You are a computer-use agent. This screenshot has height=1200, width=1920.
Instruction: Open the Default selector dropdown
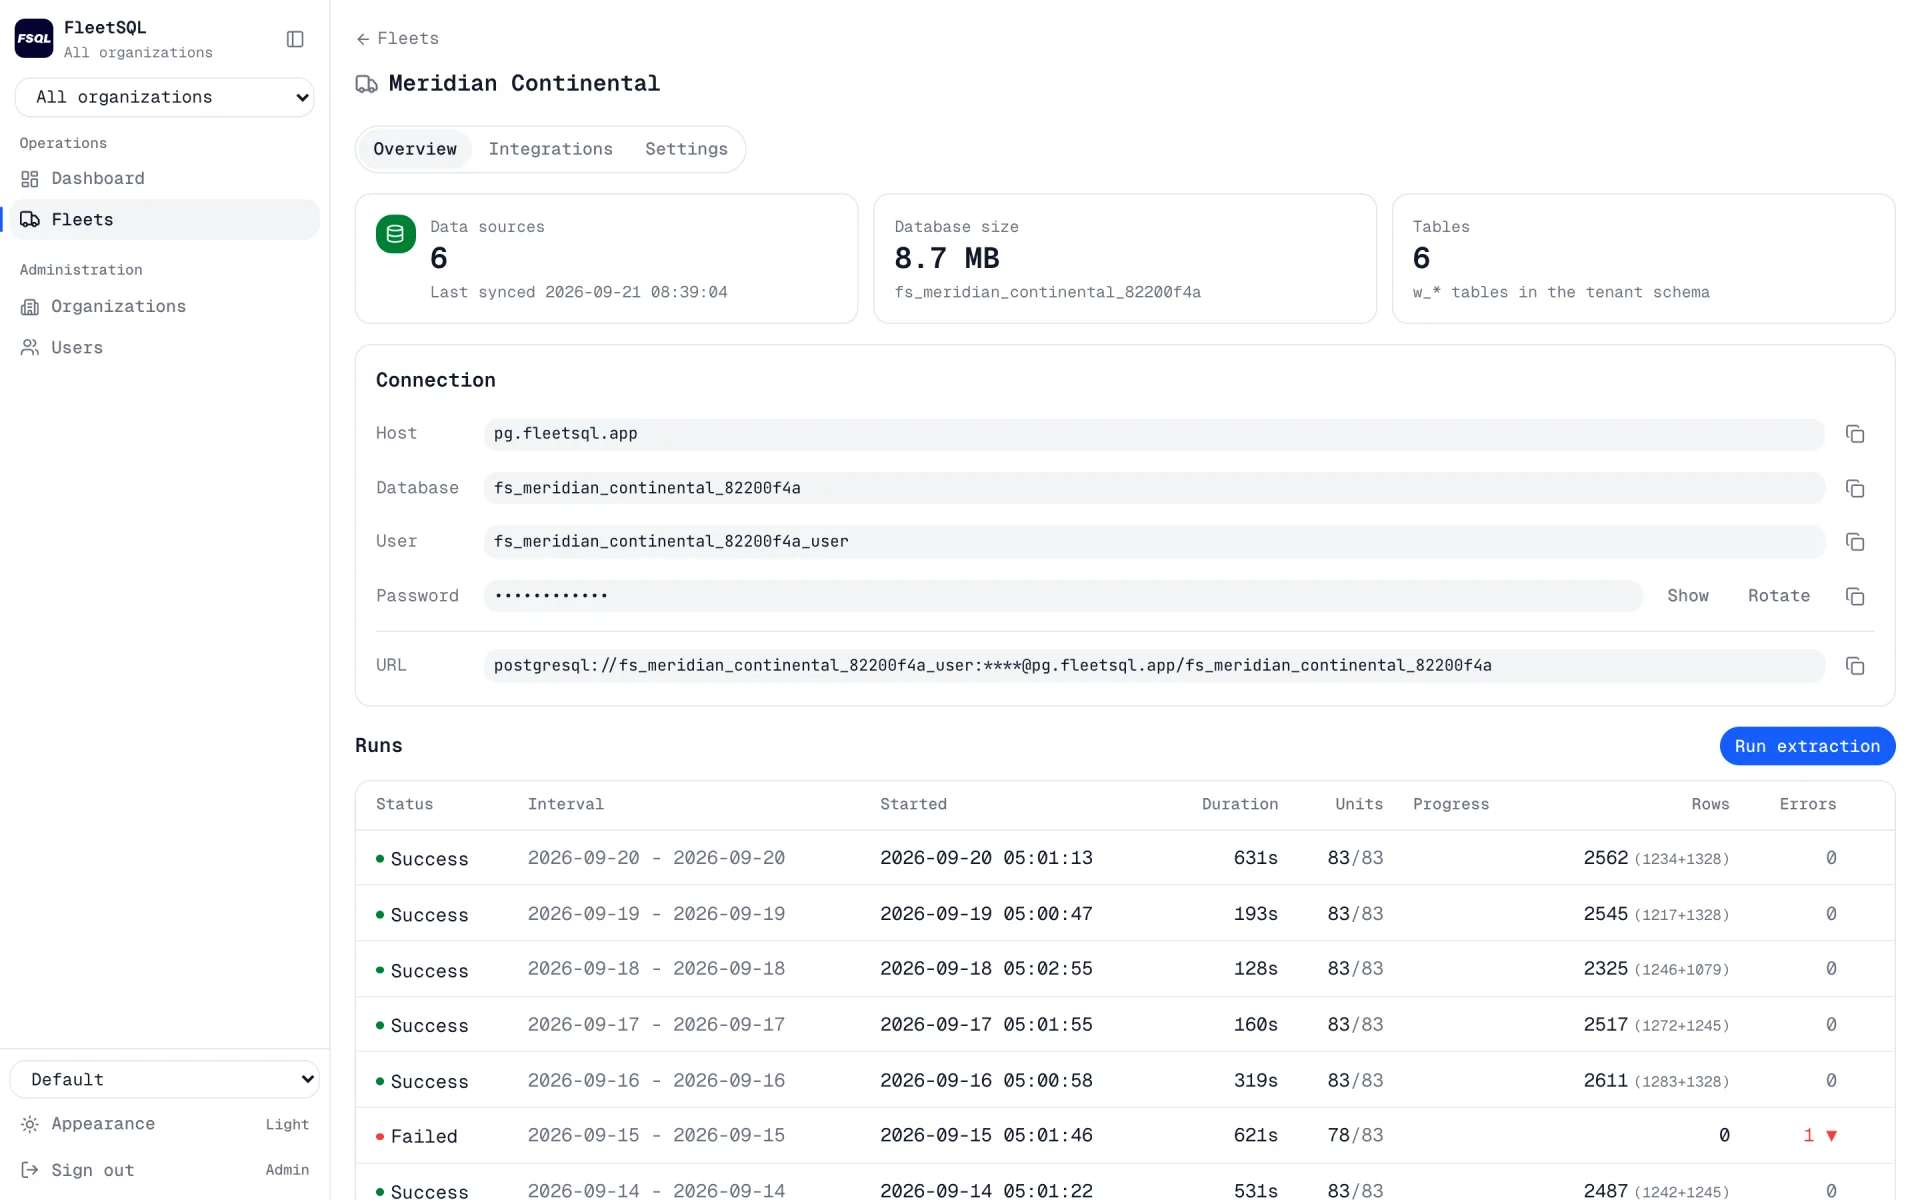pos(165,1080)
